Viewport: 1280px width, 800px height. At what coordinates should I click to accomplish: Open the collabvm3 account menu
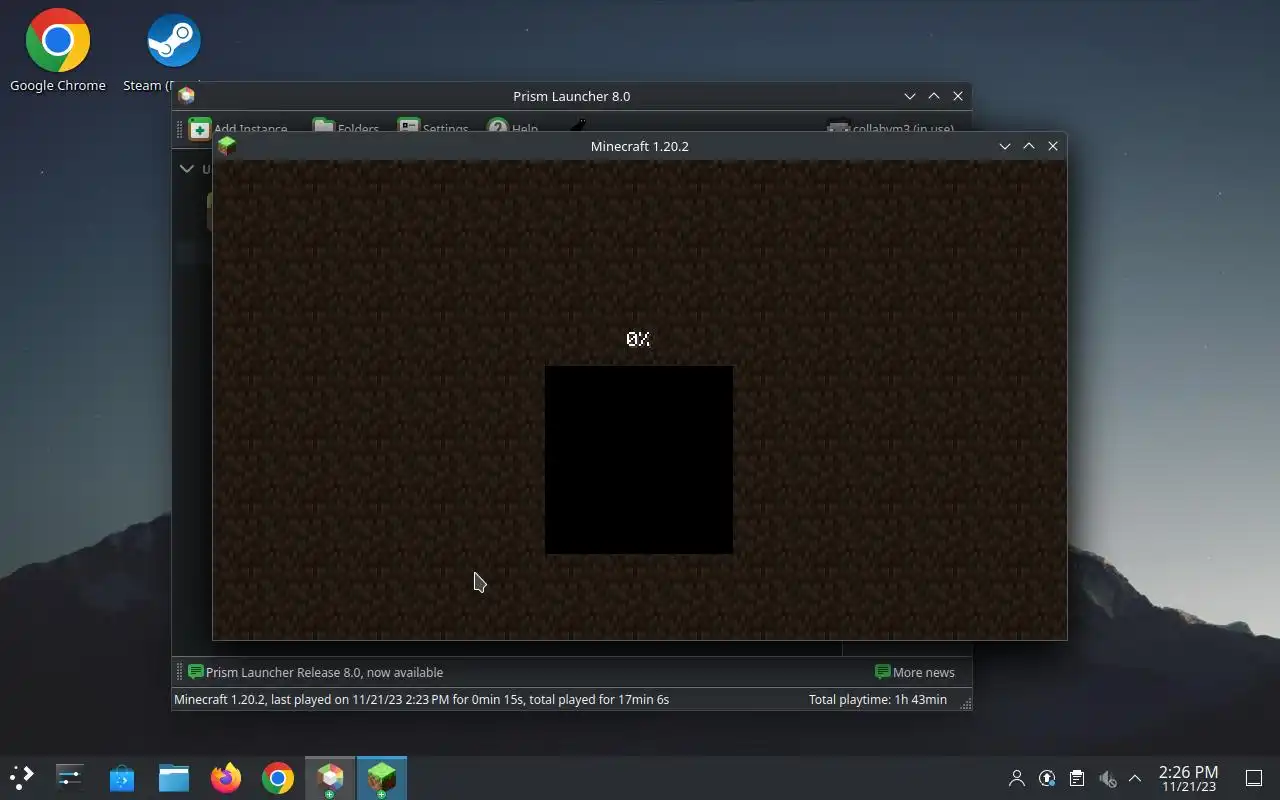tap(890, 128)
